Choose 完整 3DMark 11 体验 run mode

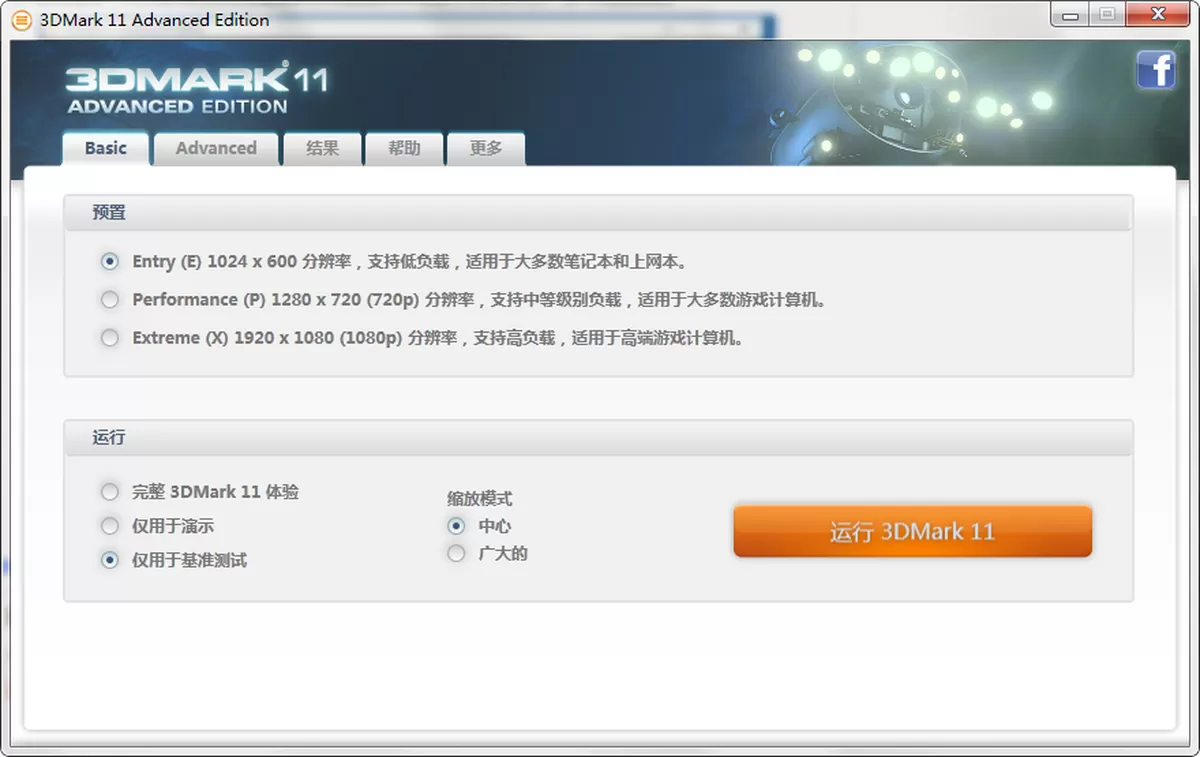pyautogui.click(x=109, y=491)
